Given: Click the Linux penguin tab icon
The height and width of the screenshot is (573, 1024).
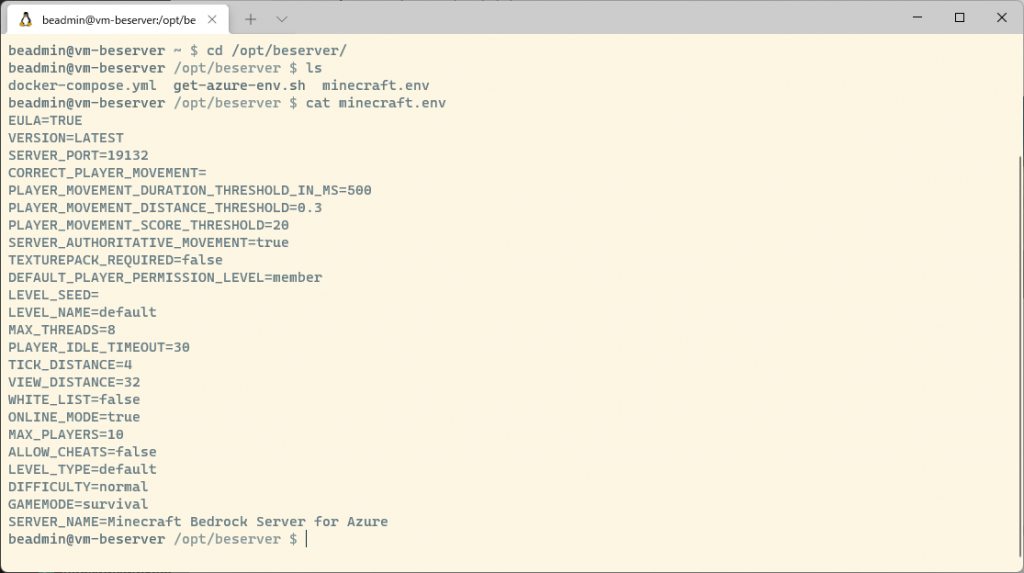Looking at the screenshot, I should pos(25,20).
